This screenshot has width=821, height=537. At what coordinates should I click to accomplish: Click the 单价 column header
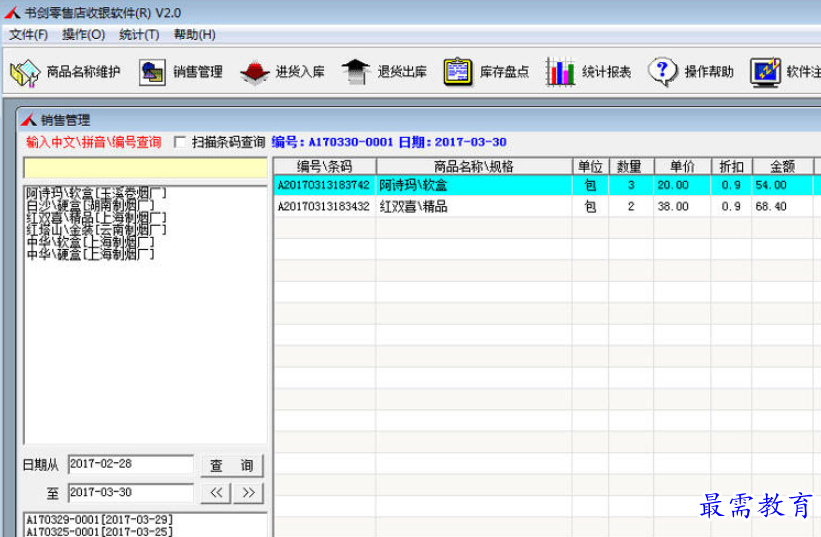[682, 166]
